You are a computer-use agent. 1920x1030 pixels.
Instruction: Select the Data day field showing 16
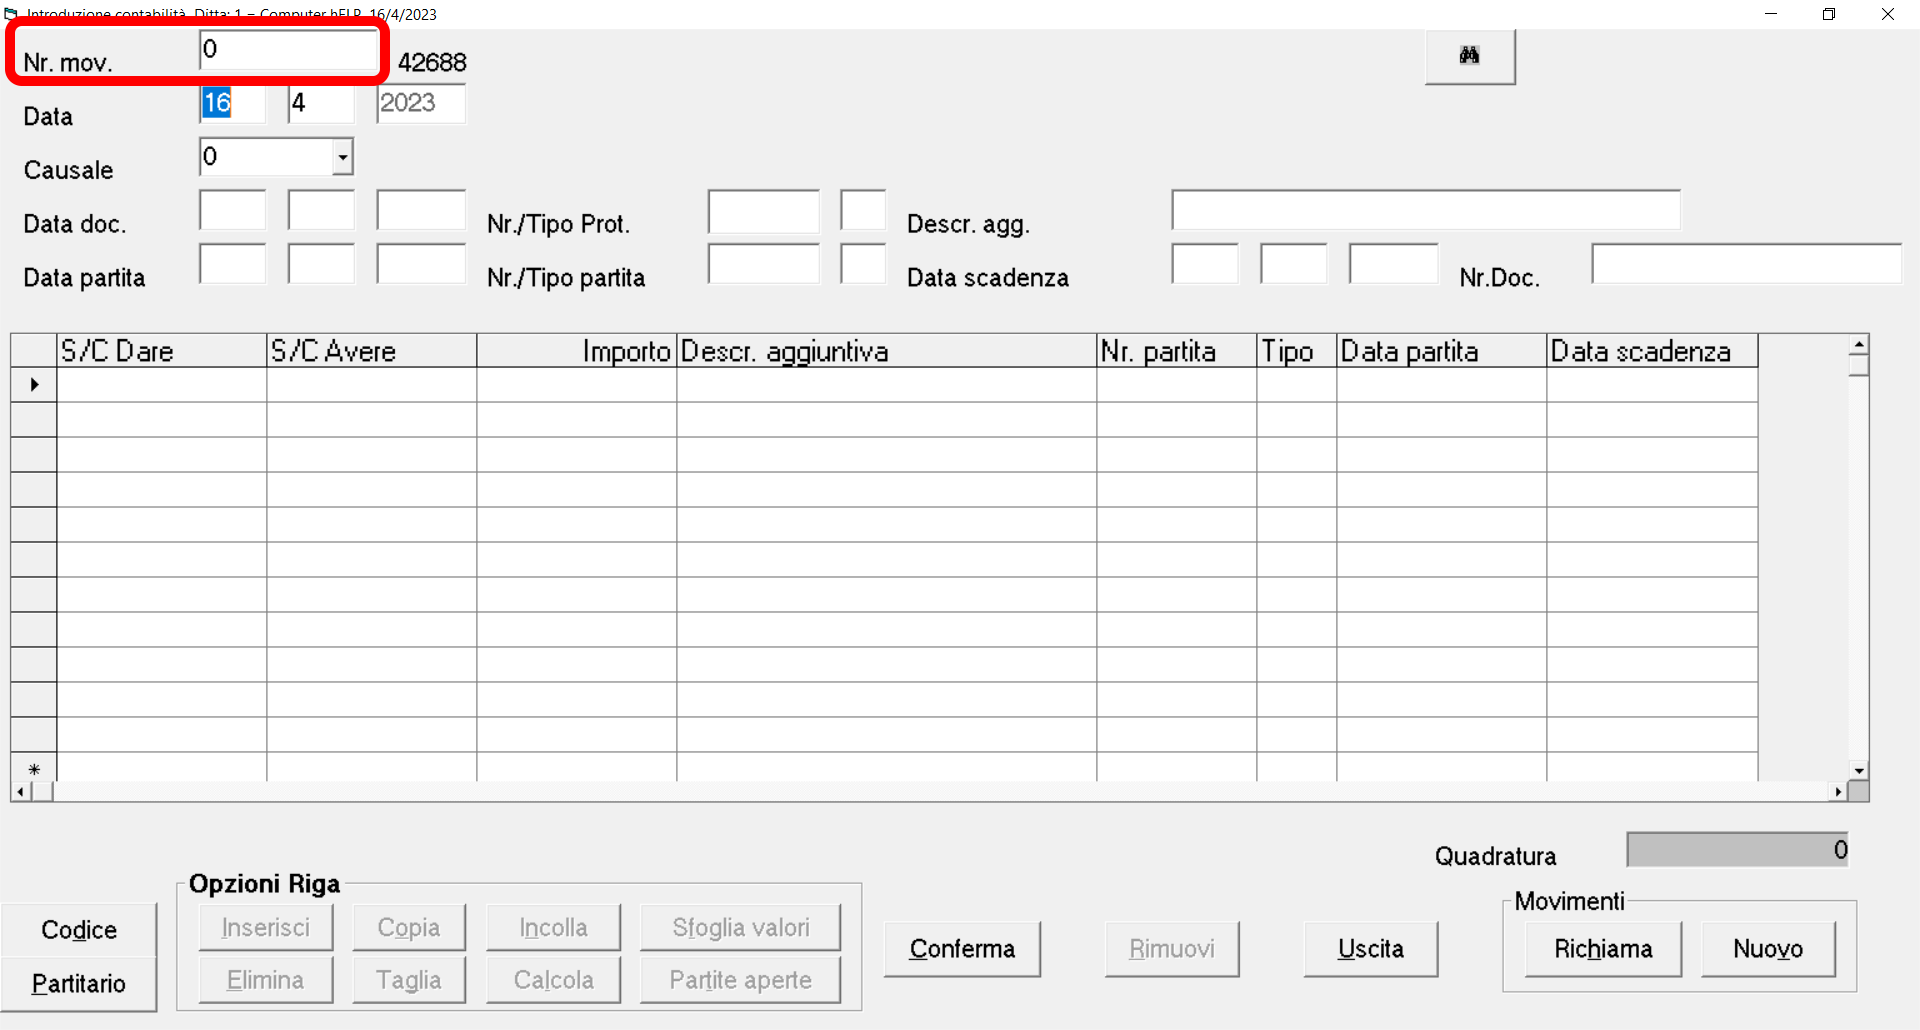(232, 103)
